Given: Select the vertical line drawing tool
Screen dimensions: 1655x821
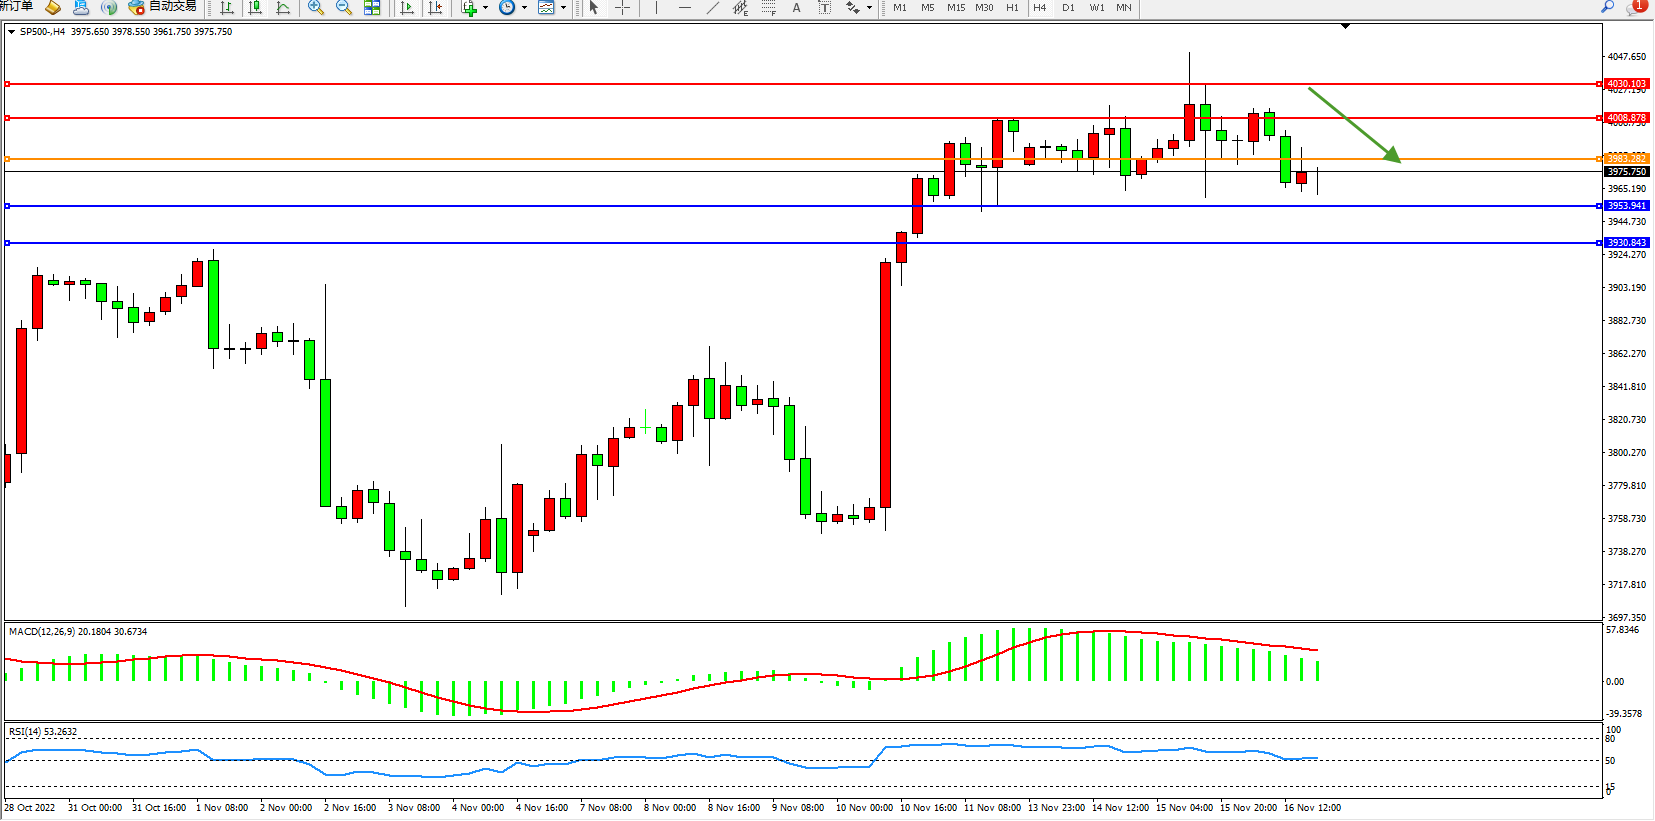Looking at the screenshot, I should [x=656, y=8].
